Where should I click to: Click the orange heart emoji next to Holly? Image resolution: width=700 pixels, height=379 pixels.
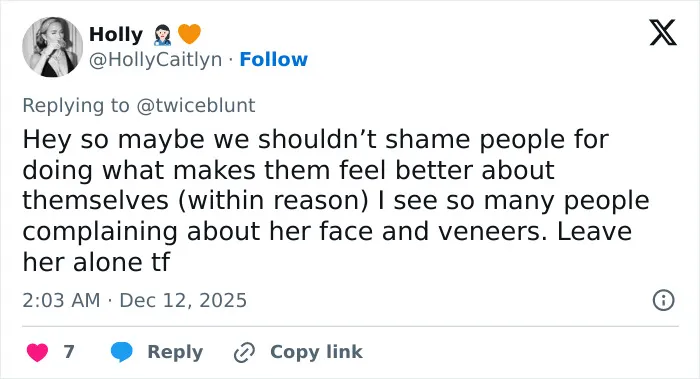(x=189, y=34)
